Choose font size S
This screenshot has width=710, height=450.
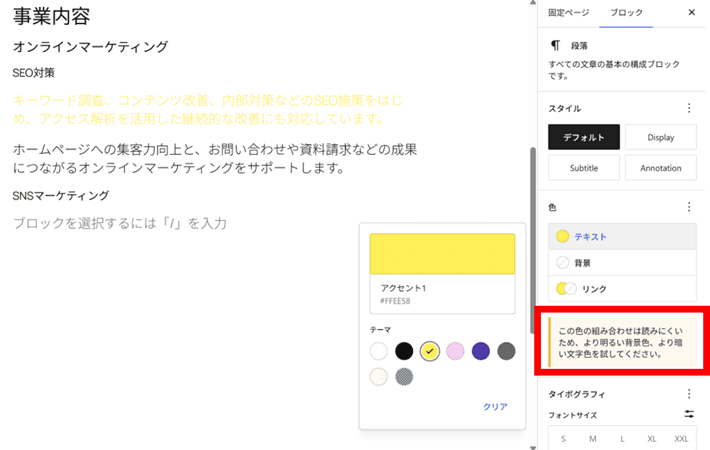pos(563,438)
